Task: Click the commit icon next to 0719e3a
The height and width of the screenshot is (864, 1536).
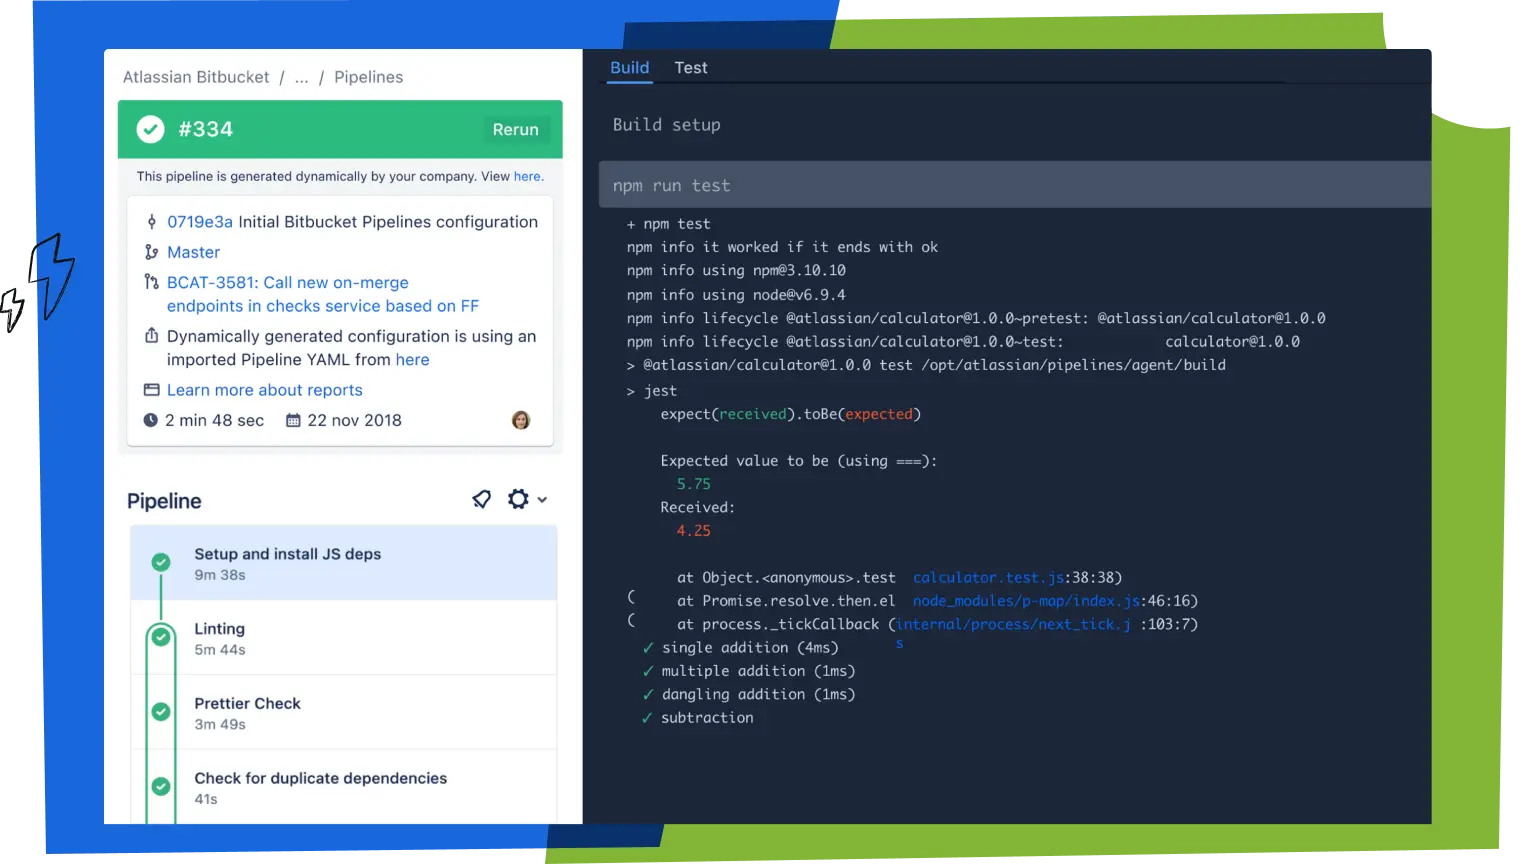Action: (152, 222)
